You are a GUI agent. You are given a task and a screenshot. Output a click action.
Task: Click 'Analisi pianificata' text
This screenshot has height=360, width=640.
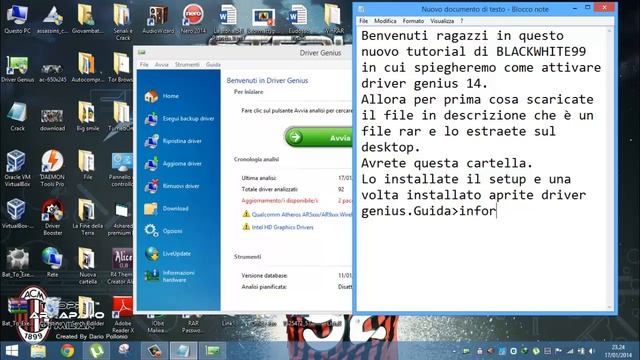tap(264, 287)
